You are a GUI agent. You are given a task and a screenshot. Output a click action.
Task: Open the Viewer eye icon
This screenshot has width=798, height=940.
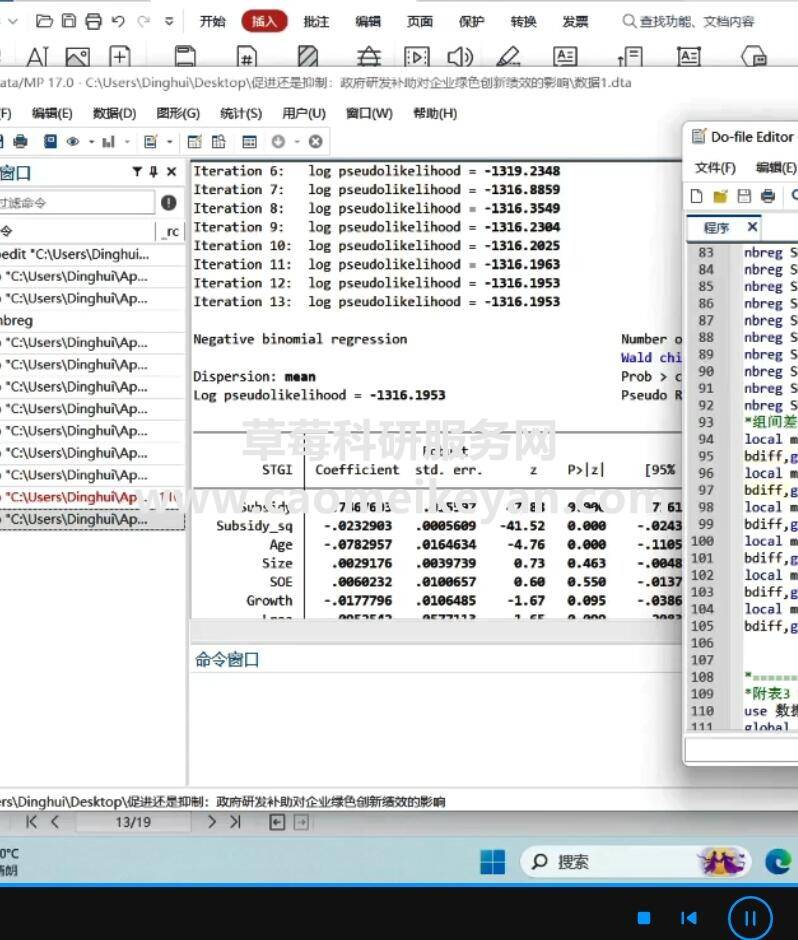pyautogui.click(x=72, y=142)
